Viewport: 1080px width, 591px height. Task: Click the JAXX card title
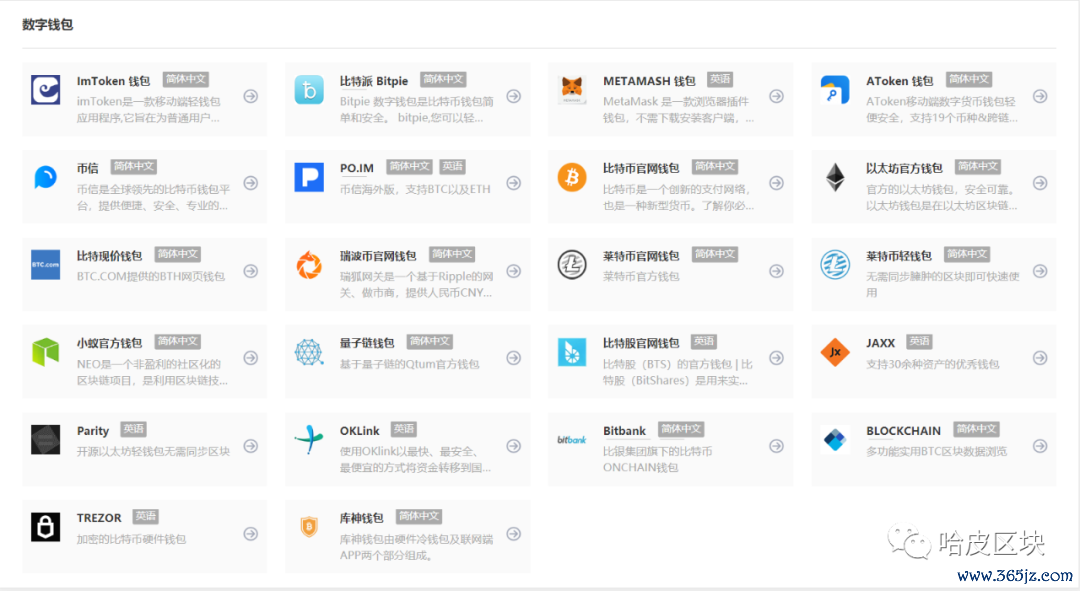tap(880, 343)
